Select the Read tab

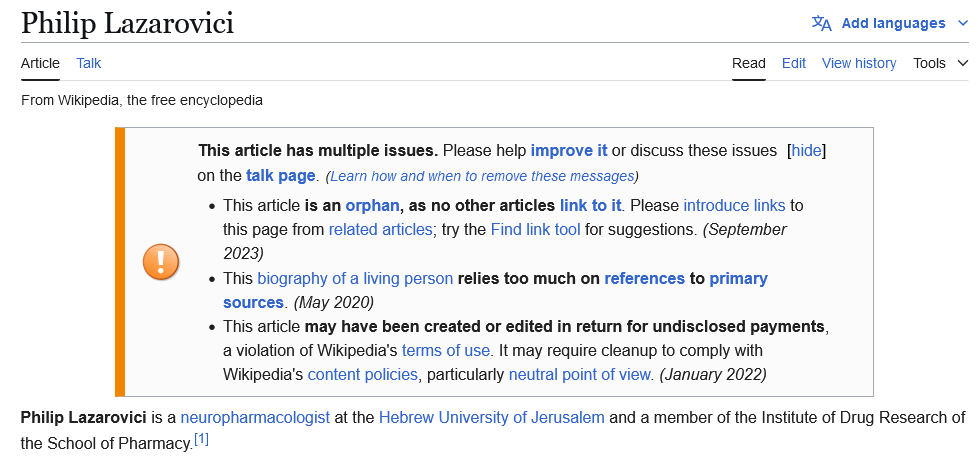tap(749, 63)
